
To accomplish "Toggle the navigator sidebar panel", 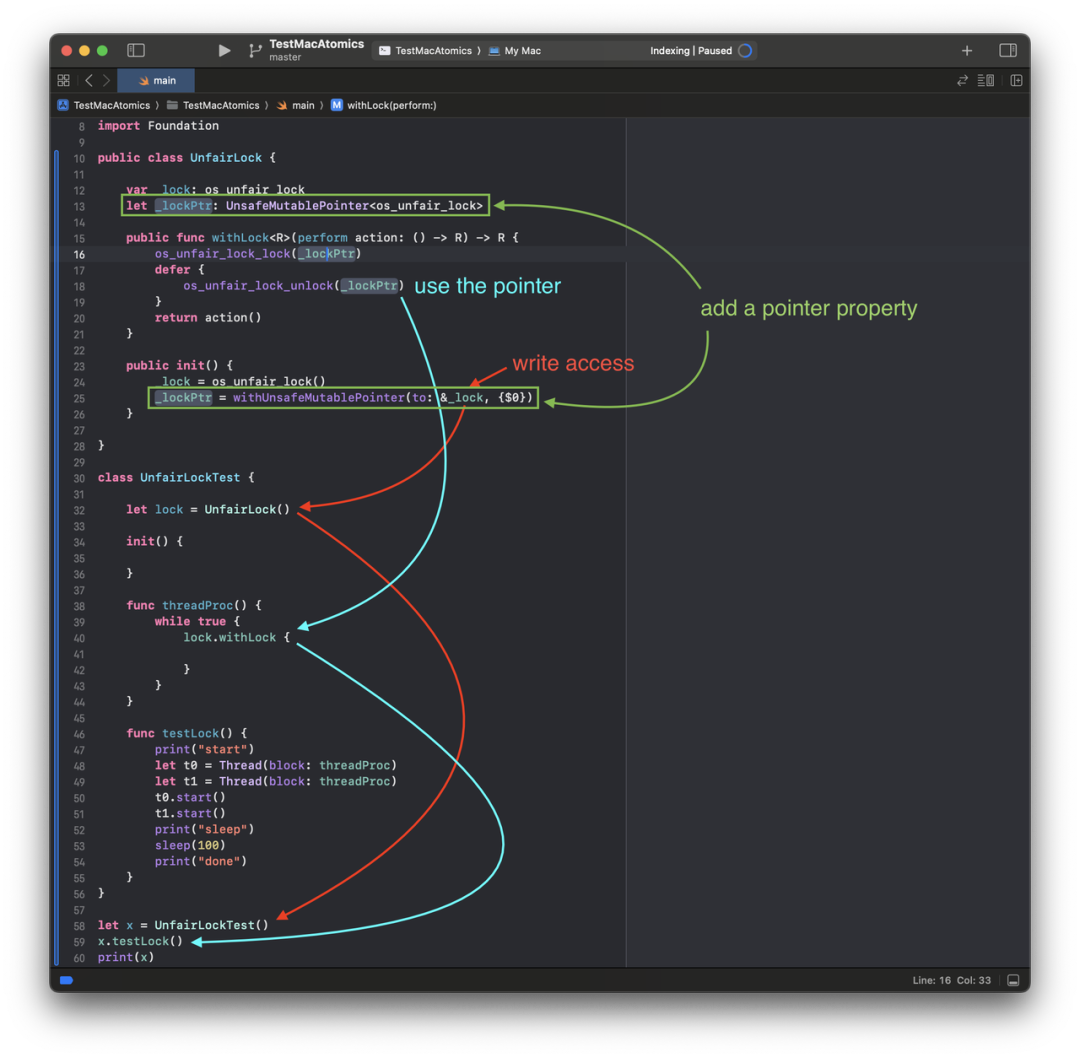I will pos(136,50).
